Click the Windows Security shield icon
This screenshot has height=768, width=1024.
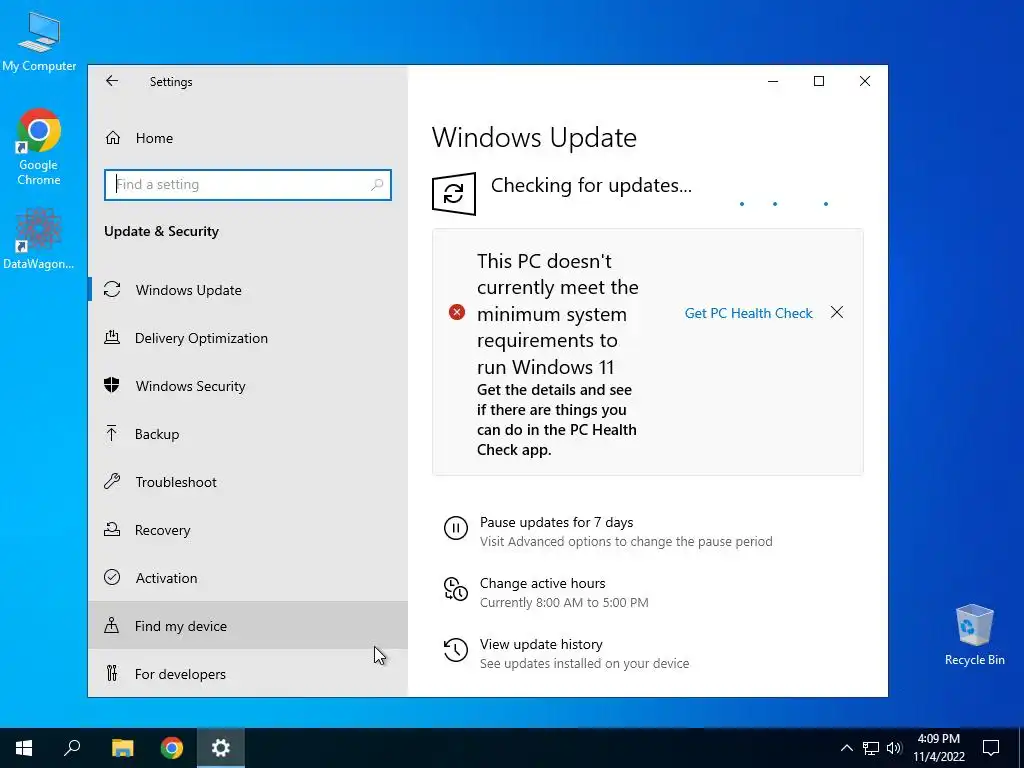coord(112,385)
